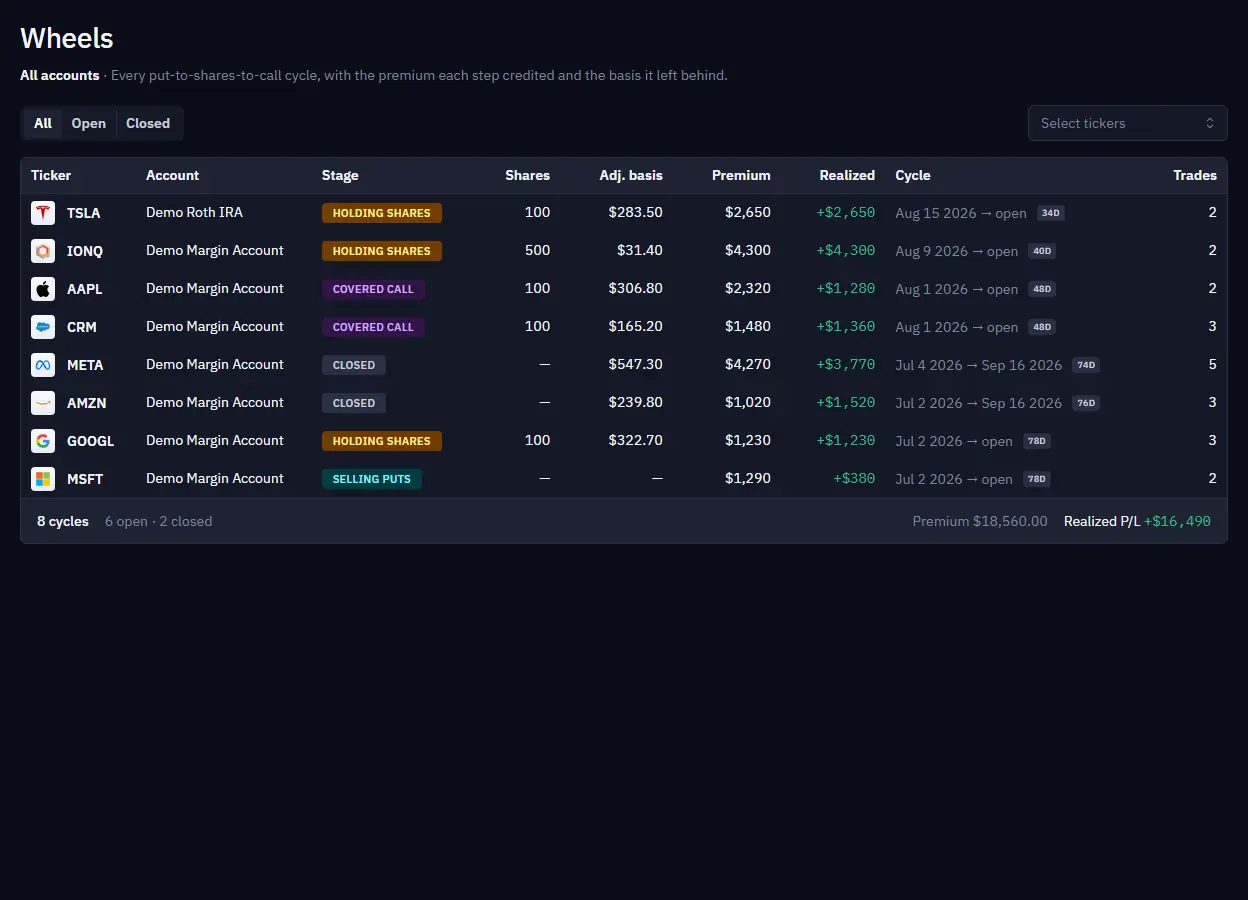Click the +$3,770 realized value

point(846,365)
